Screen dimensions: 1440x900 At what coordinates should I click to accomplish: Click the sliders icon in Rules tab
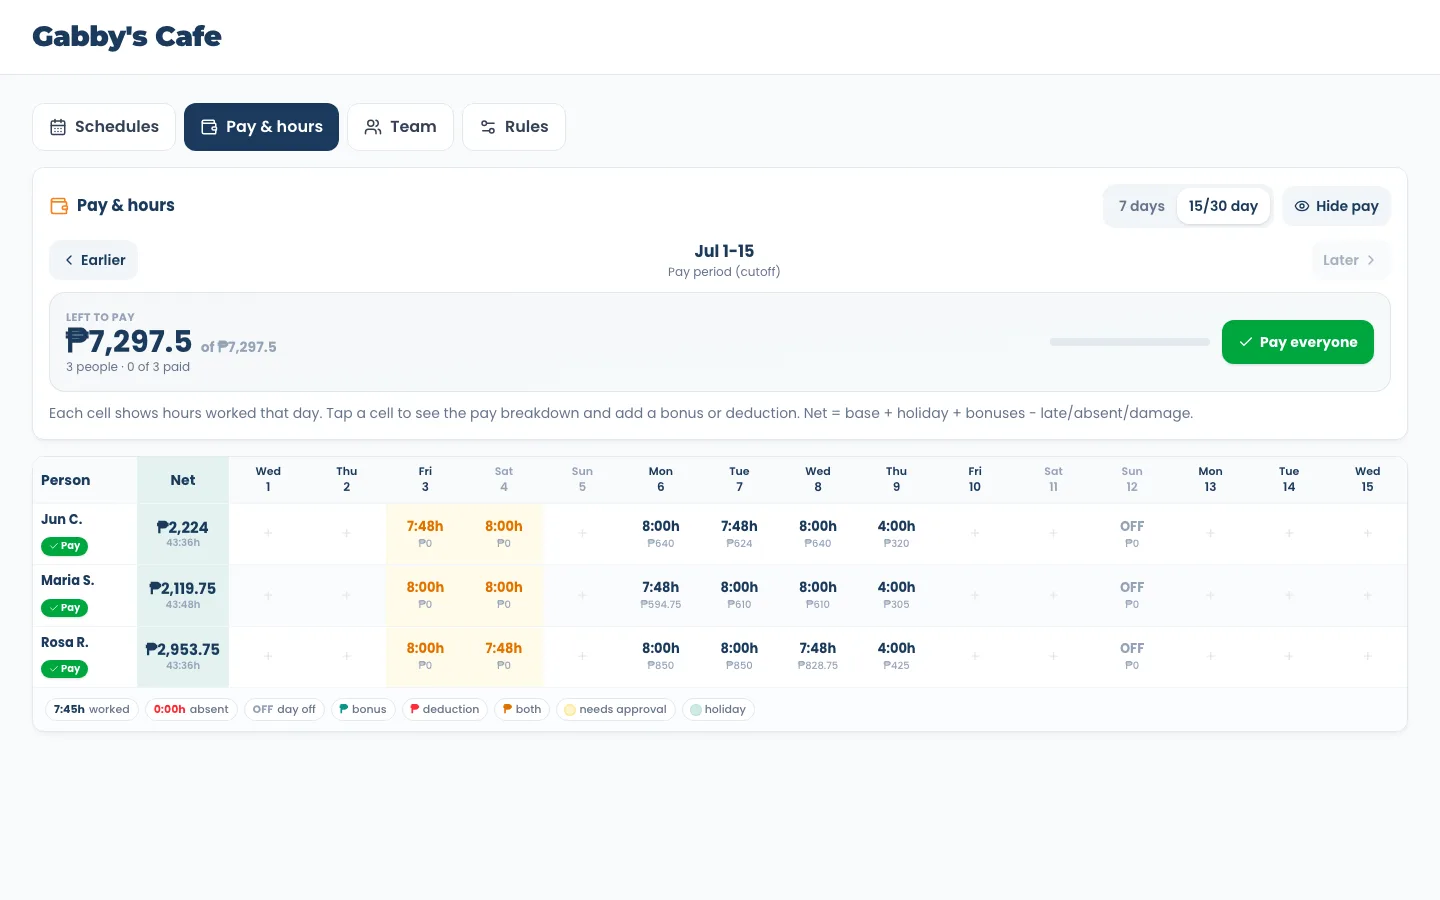coord(488,127)
